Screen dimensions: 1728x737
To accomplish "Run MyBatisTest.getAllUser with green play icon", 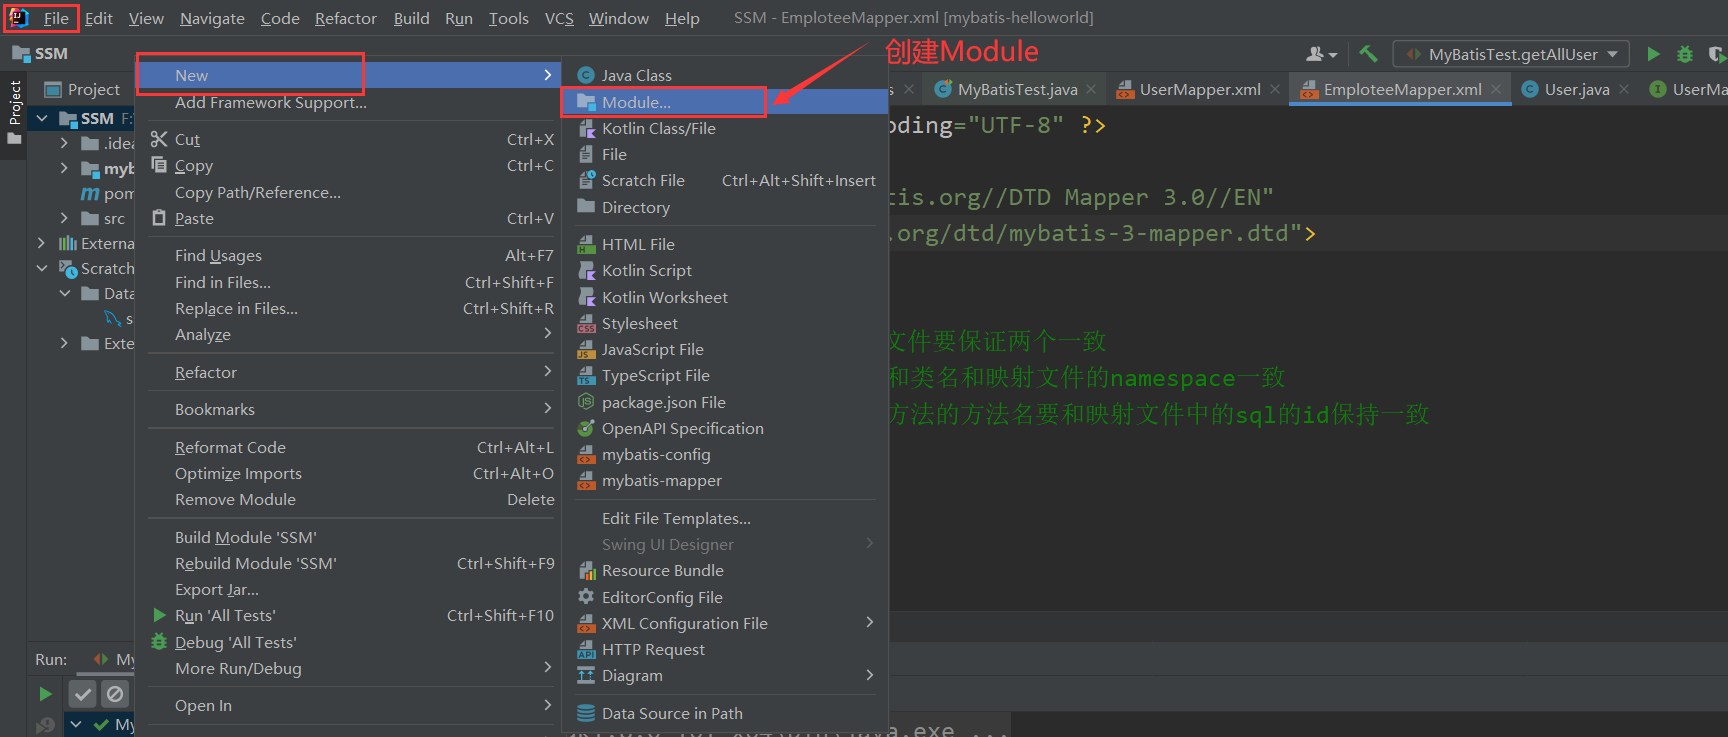I will coord(1653,54).
